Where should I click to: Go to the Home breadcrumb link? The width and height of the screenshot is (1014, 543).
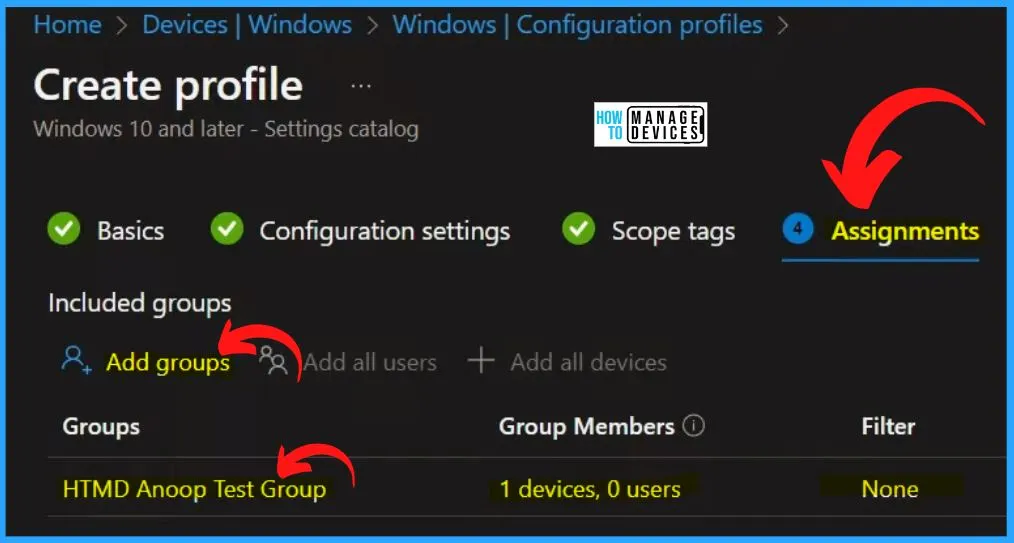67,25
